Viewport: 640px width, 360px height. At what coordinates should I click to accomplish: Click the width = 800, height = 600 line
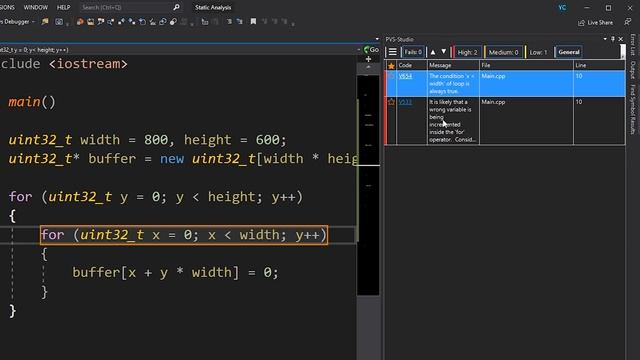click(x=147, y=140)
